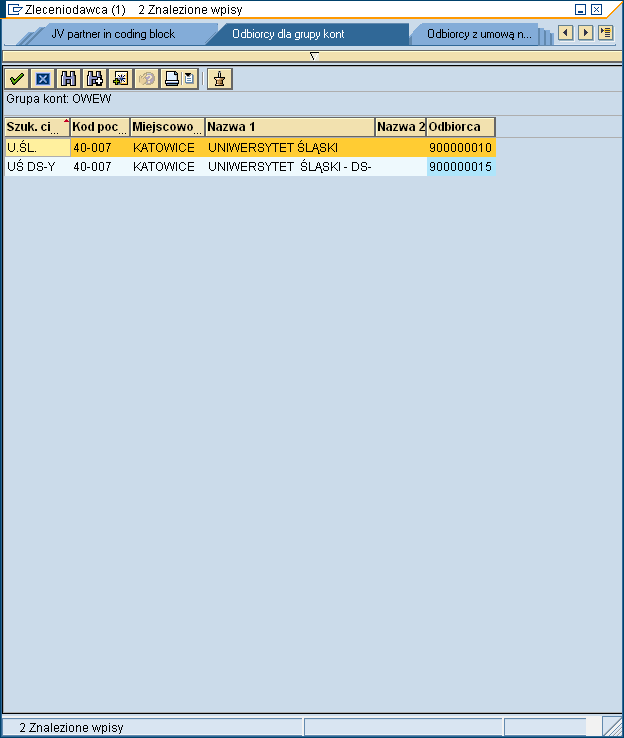Switch to JV partner in coding block tab

pos(113,34)
